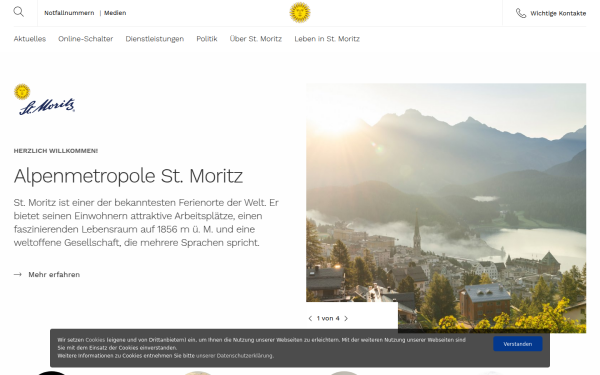Click the Alpenmetropole St. Moritz heading
600x375 pixels.
point(128,176)
